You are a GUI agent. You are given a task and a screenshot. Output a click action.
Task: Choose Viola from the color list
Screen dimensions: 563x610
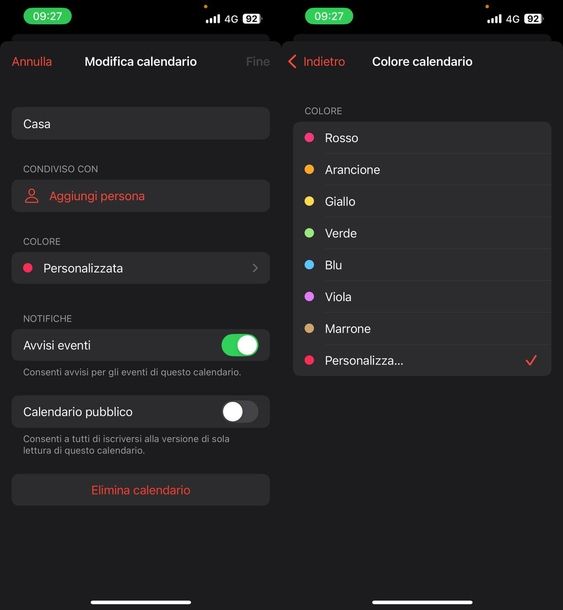coord(422,297)
